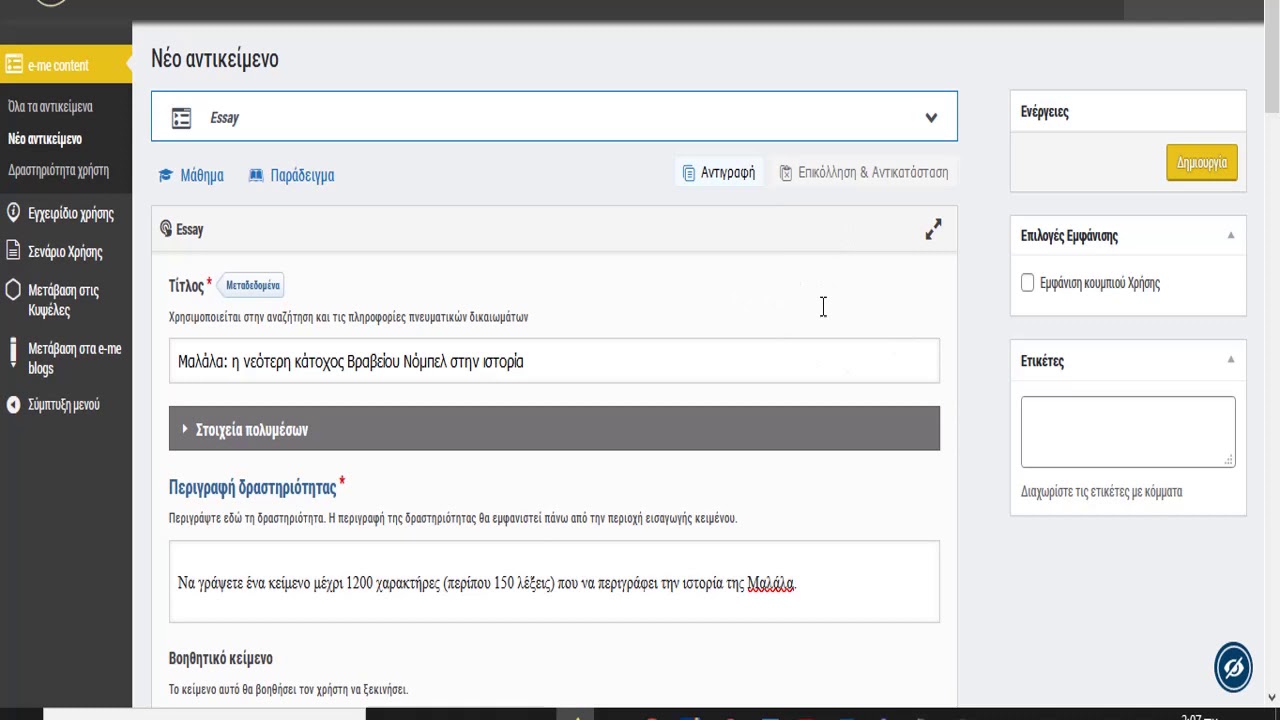Click the Essay section header icon
This screenshot has height=720, width=1280.
166,229
